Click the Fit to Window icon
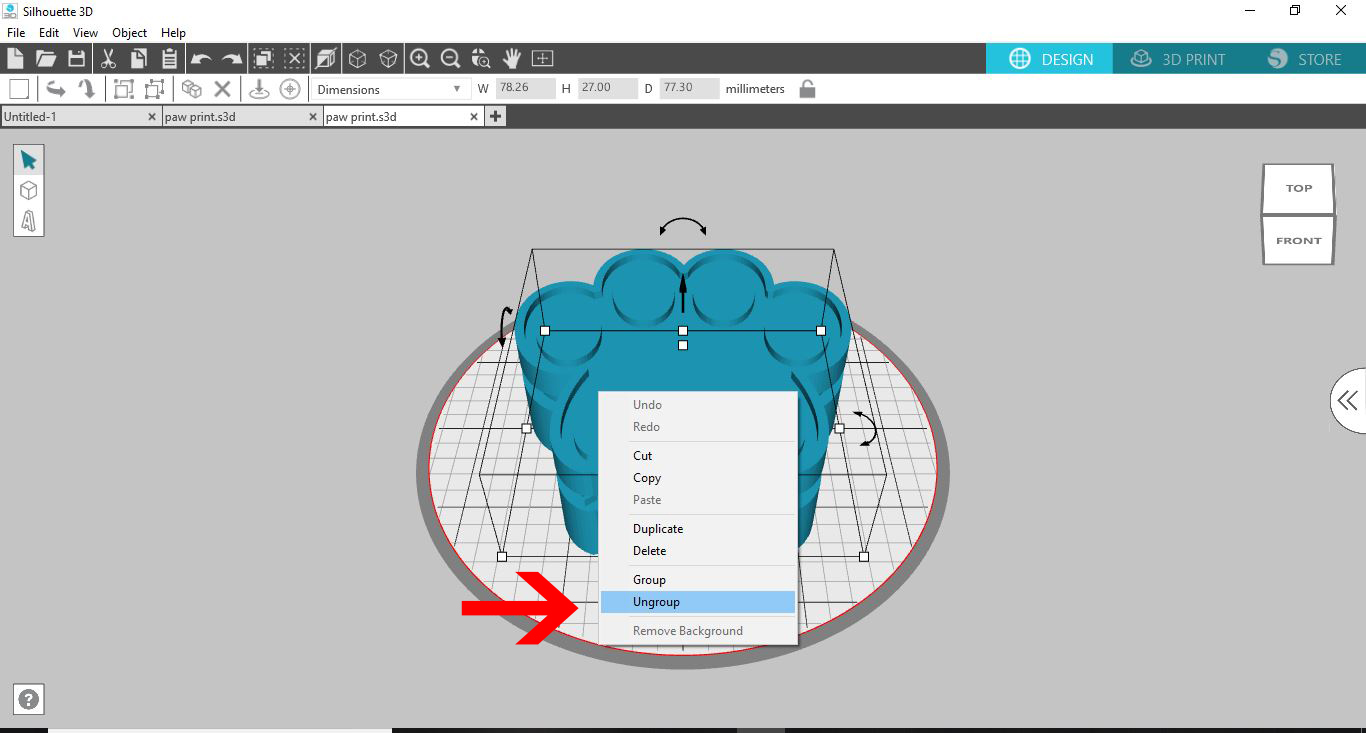 click(x=543, y=58)
